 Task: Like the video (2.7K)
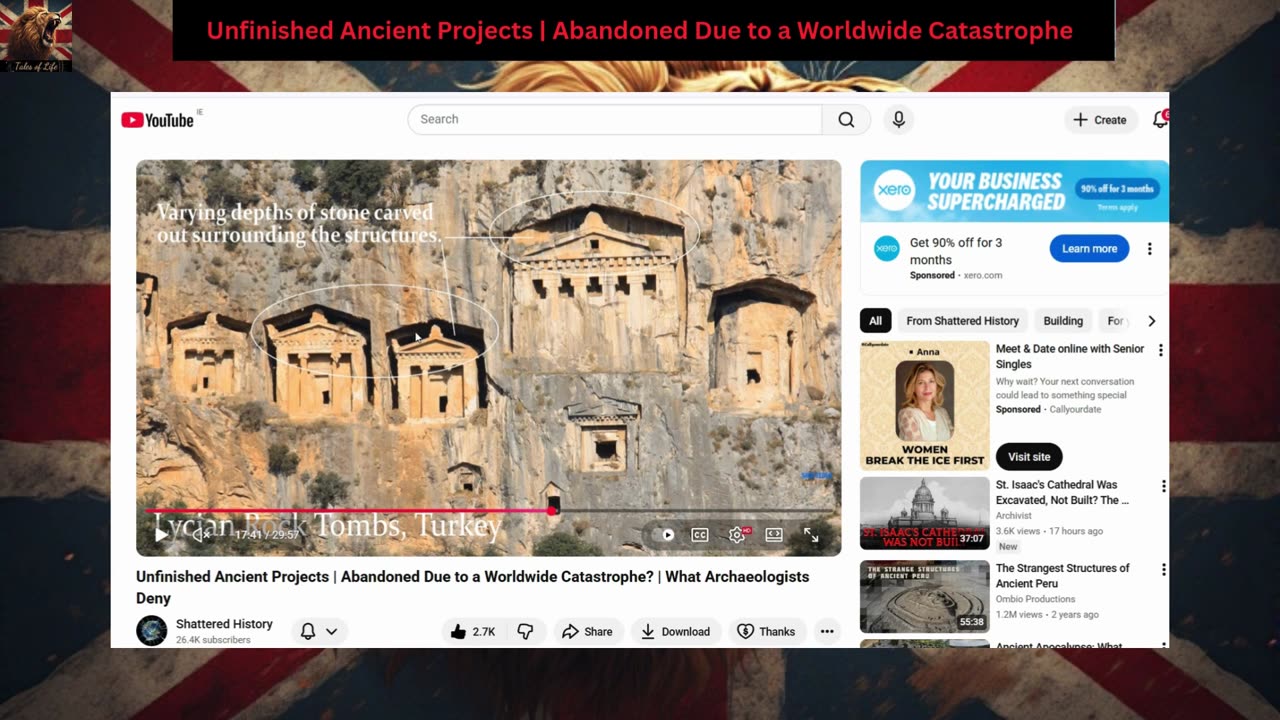(x=473, y=631)
